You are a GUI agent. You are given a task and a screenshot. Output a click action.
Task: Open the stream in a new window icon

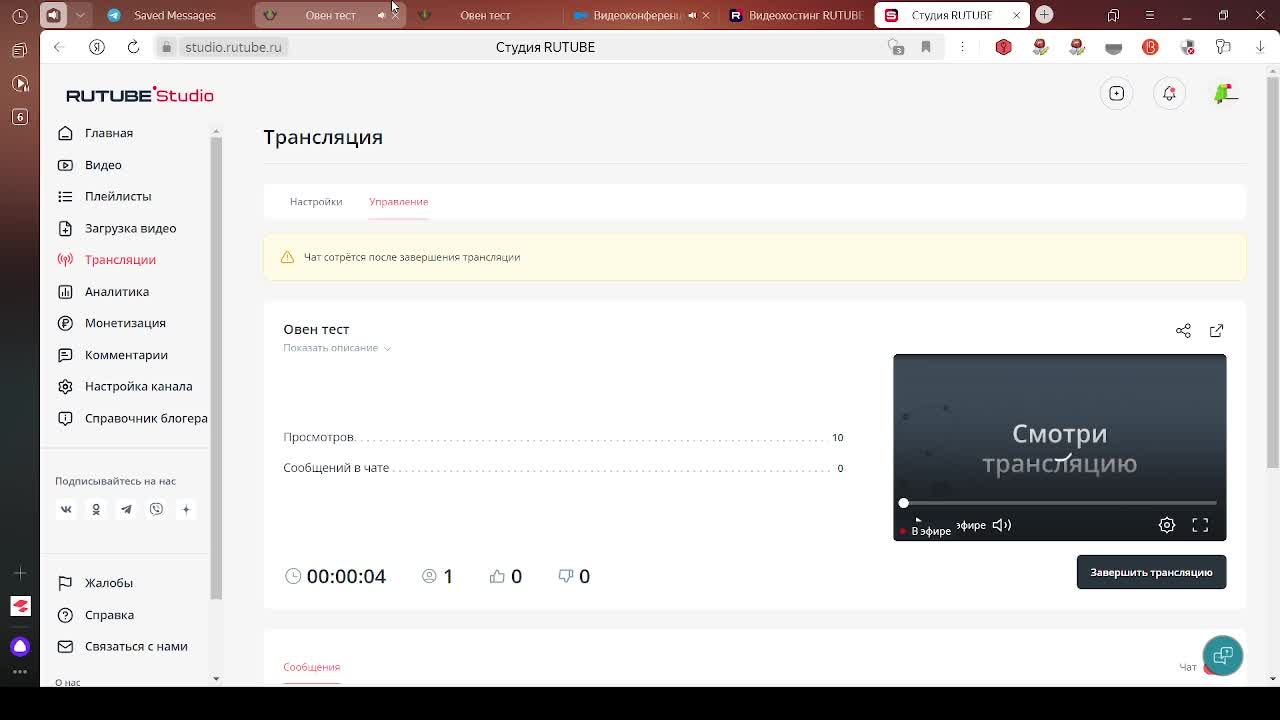click(1216, 331)
